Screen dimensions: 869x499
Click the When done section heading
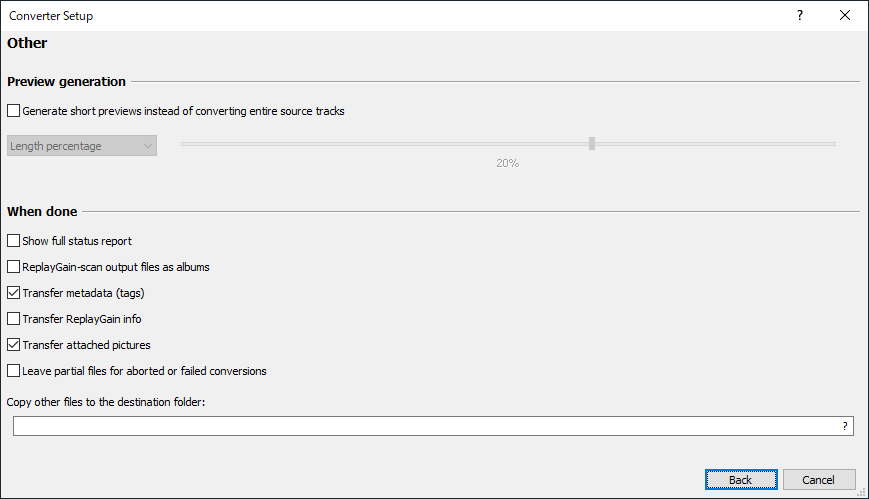[x=42, y=211]
